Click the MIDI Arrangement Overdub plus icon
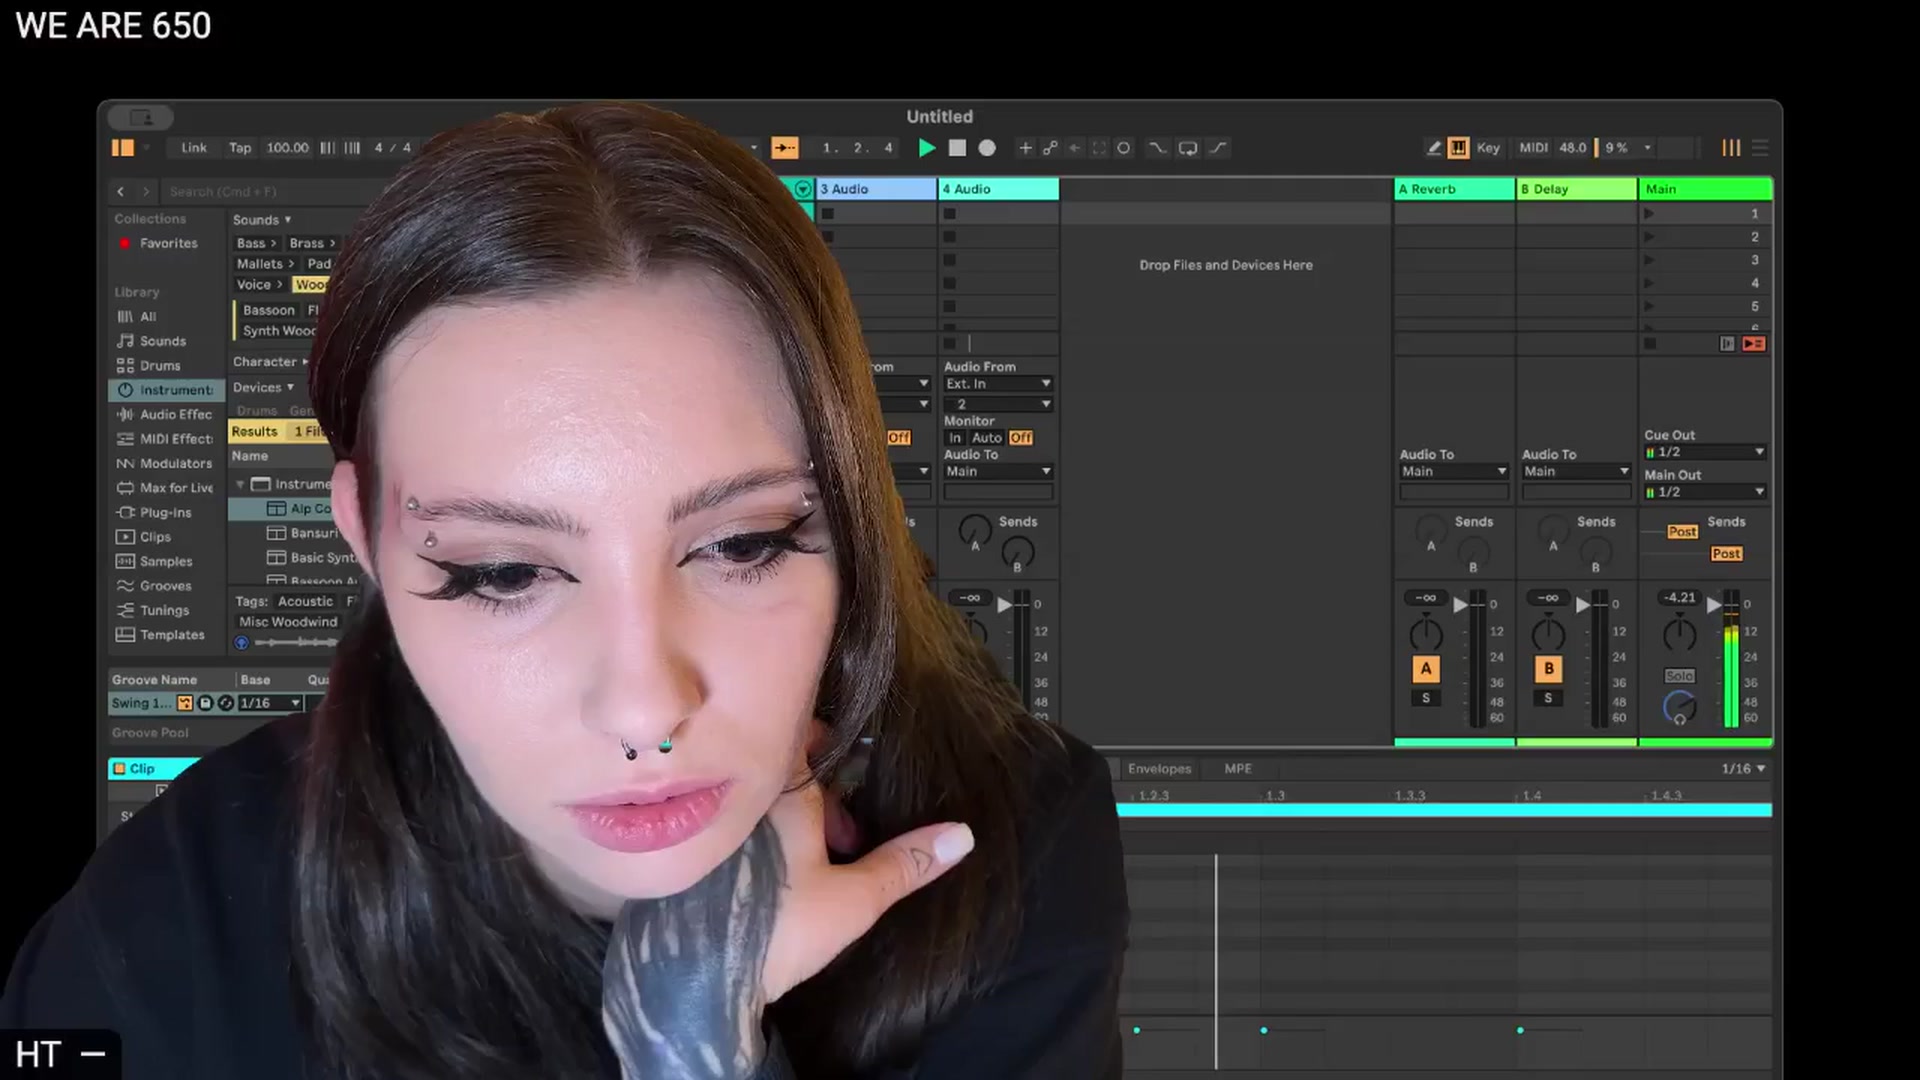1920x1080 pixels. 1025,148
